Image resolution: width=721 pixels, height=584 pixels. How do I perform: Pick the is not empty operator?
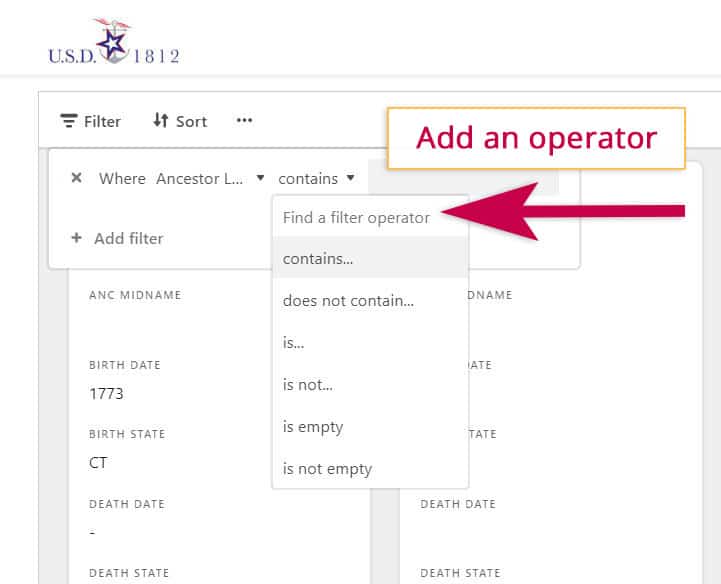point(370,469)
